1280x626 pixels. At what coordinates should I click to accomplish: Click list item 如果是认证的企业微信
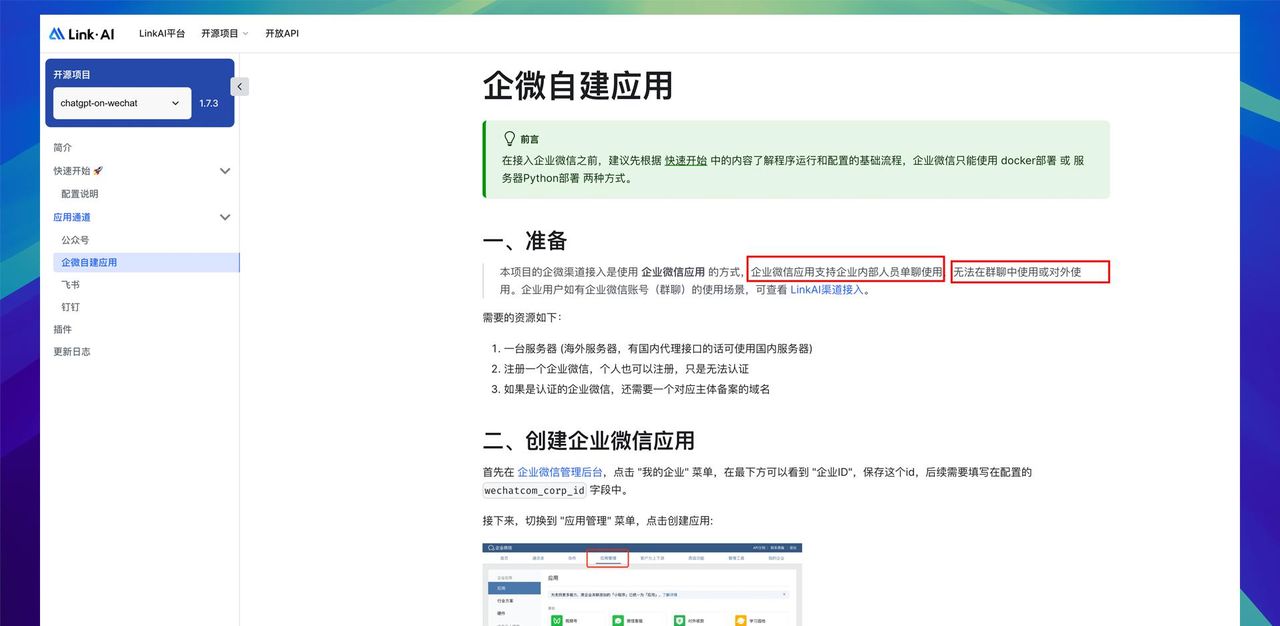point(636,389)
